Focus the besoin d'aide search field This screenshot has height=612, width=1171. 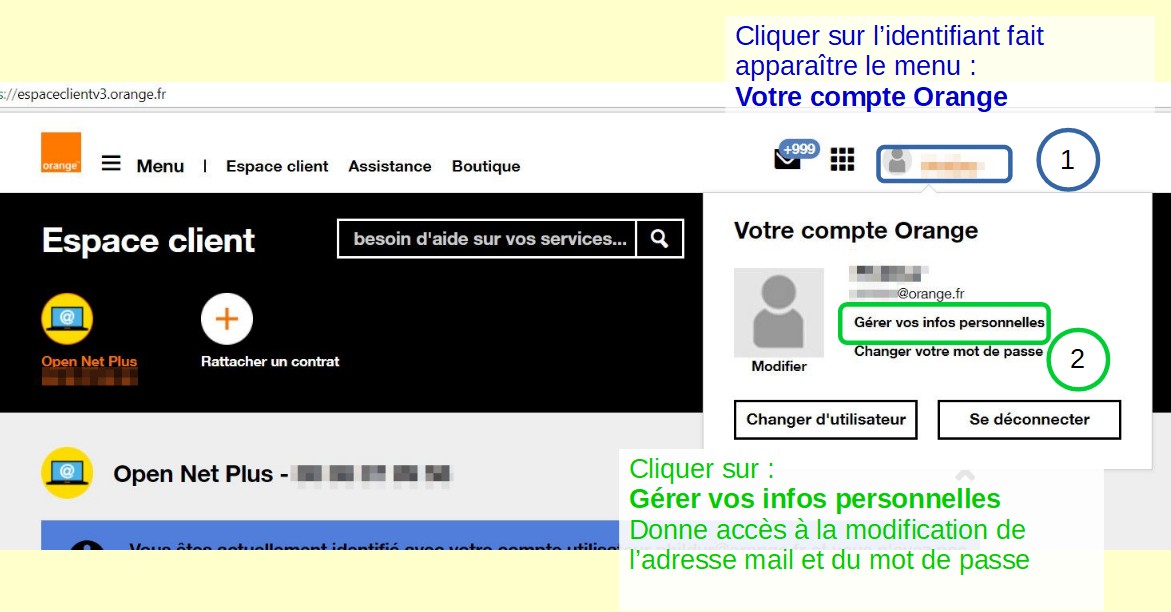(x=487, y=238)
